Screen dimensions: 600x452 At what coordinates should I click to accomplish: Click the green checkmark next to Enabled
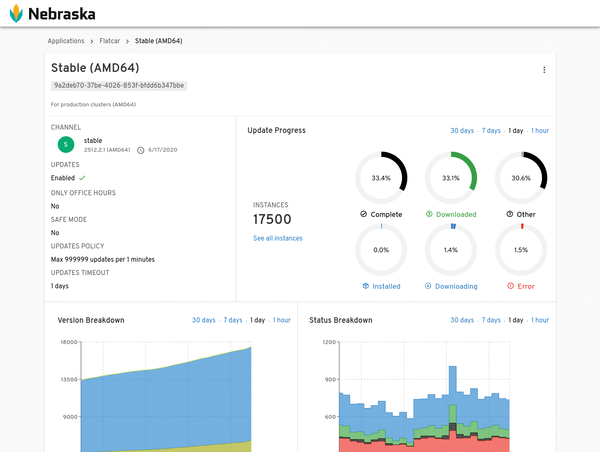82,178
